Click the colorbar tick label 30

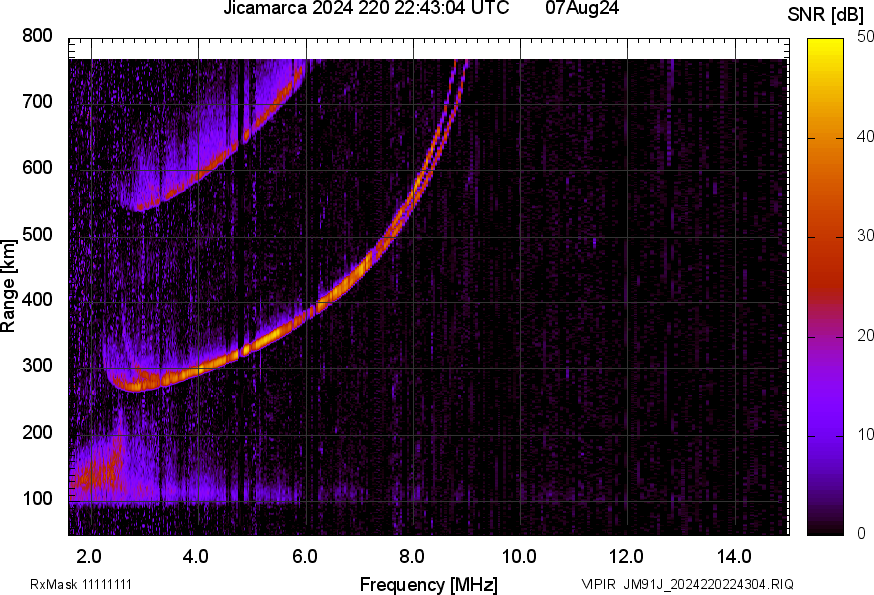[865, 235]
